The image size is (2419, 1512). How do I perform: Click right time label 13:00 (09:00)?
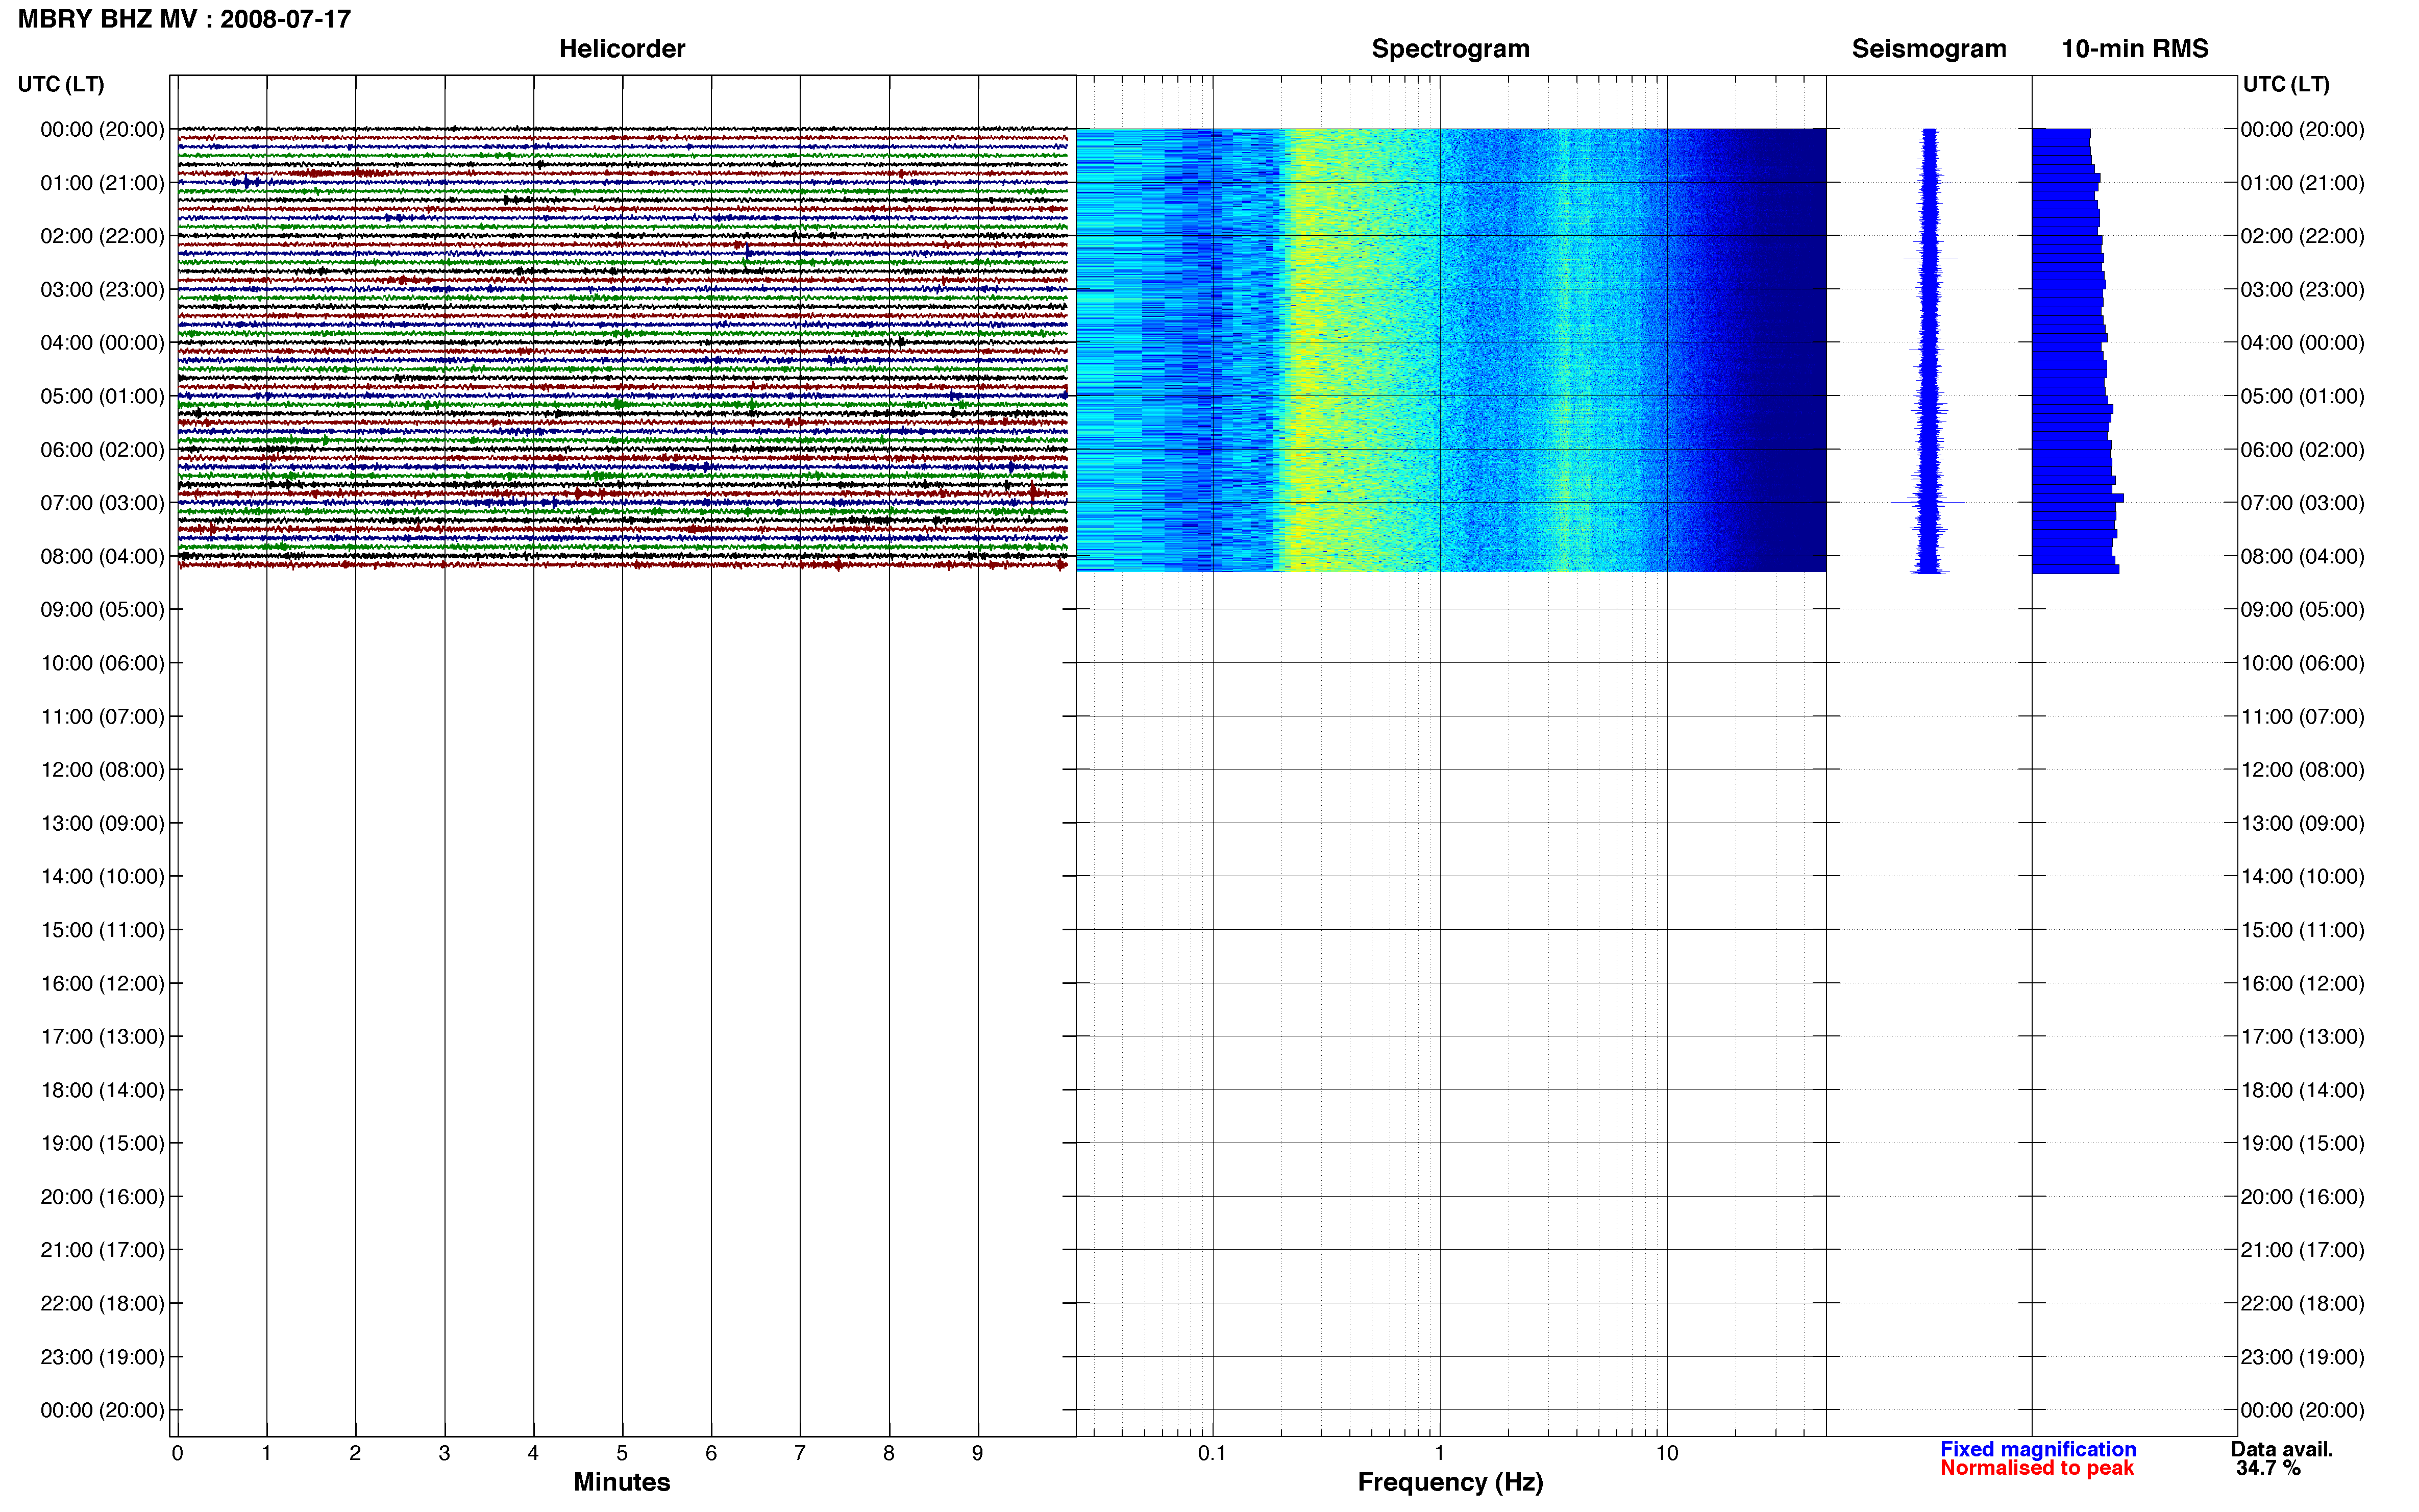click(x=2302, y=823)
